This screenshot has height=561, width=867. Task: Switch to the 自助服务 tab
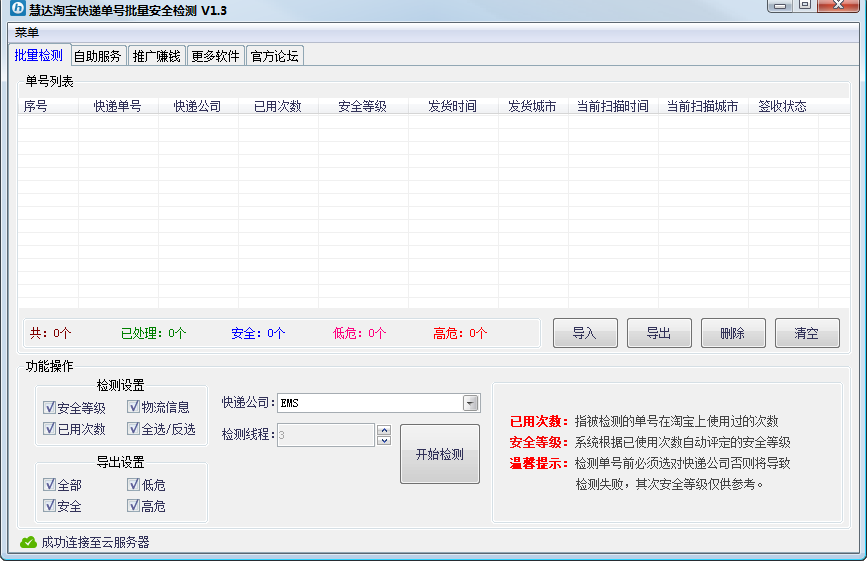pos(97,56)
